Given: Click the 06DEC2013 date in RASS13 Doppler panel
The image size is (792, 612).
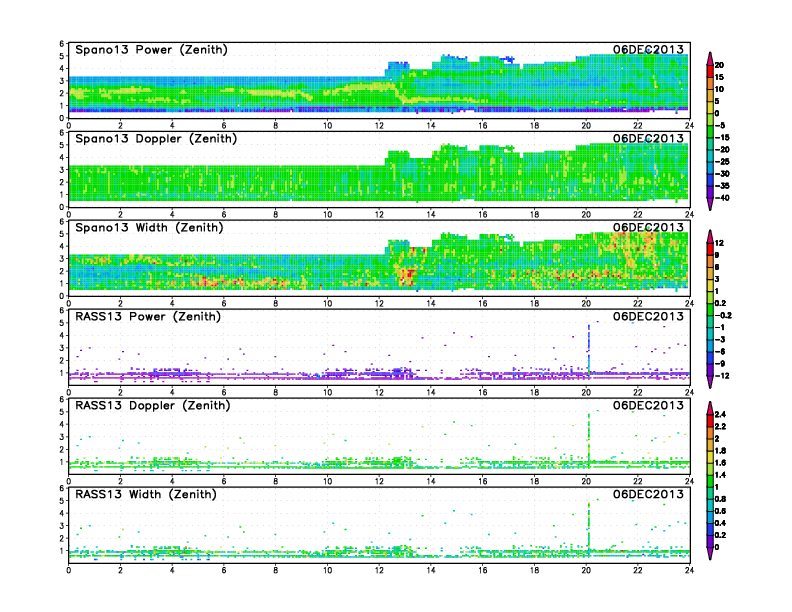Looking at the screenshot, I should [x=648, y=405].
